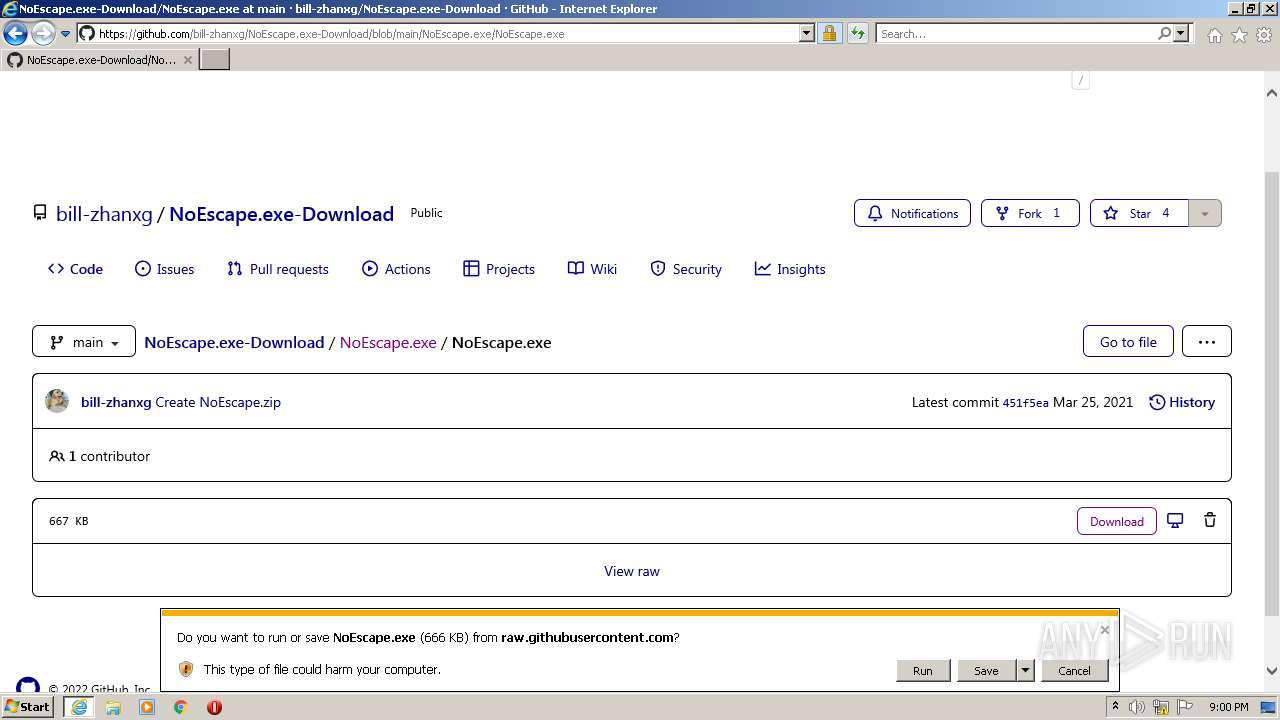Open the main branch selector dropdown
This screenshot has width=1280, height=720.
pyautogui.click(x=84, y=342)
